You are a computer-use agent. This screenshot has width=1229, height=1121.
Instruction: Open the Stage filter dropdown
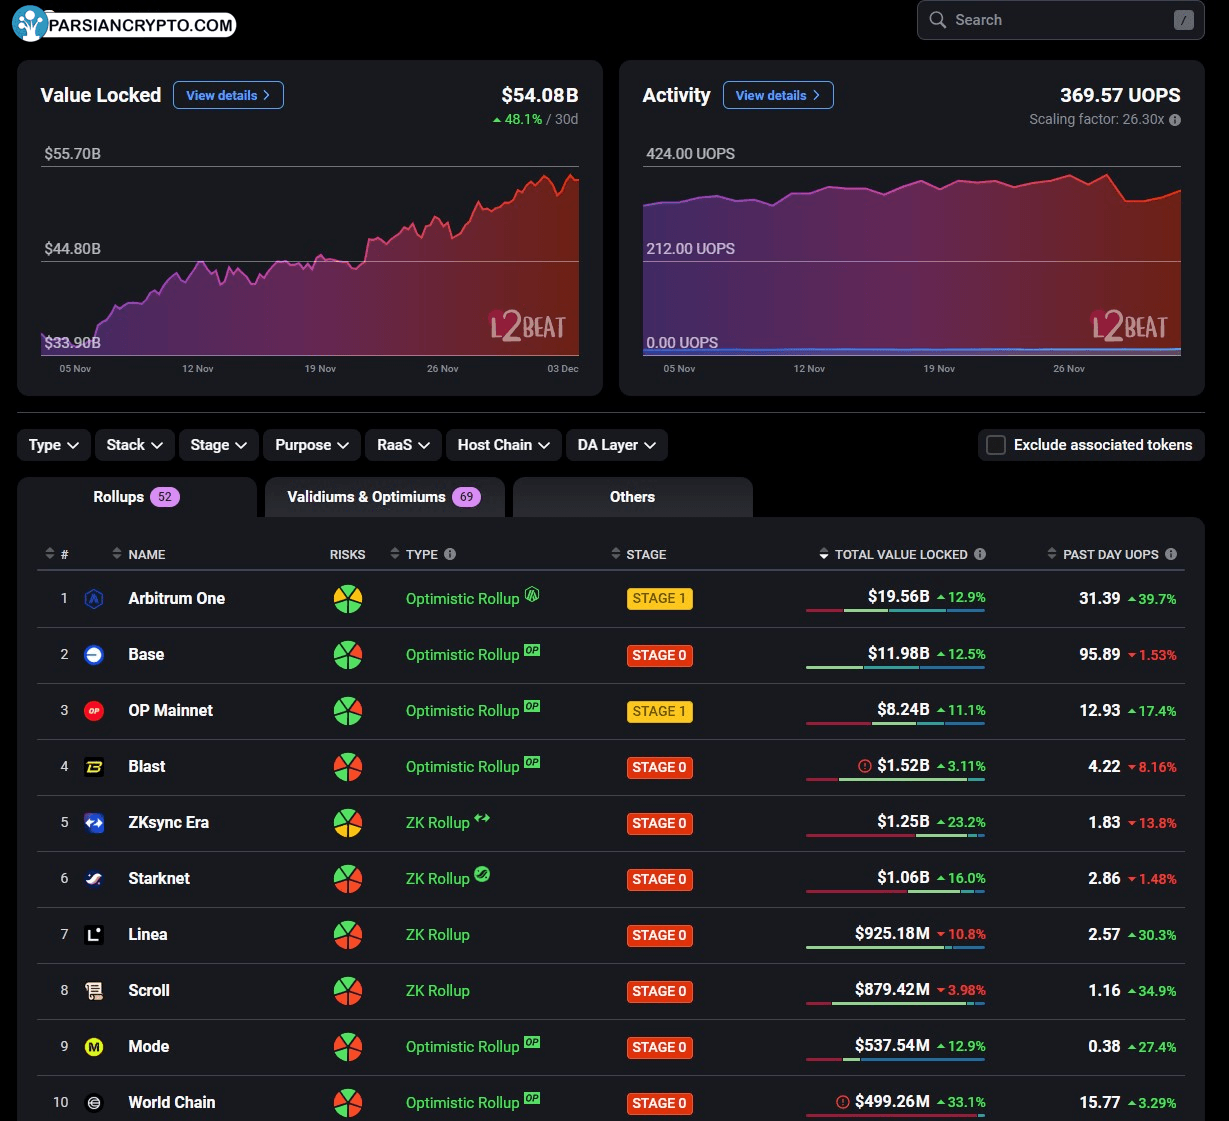point(219,445)
